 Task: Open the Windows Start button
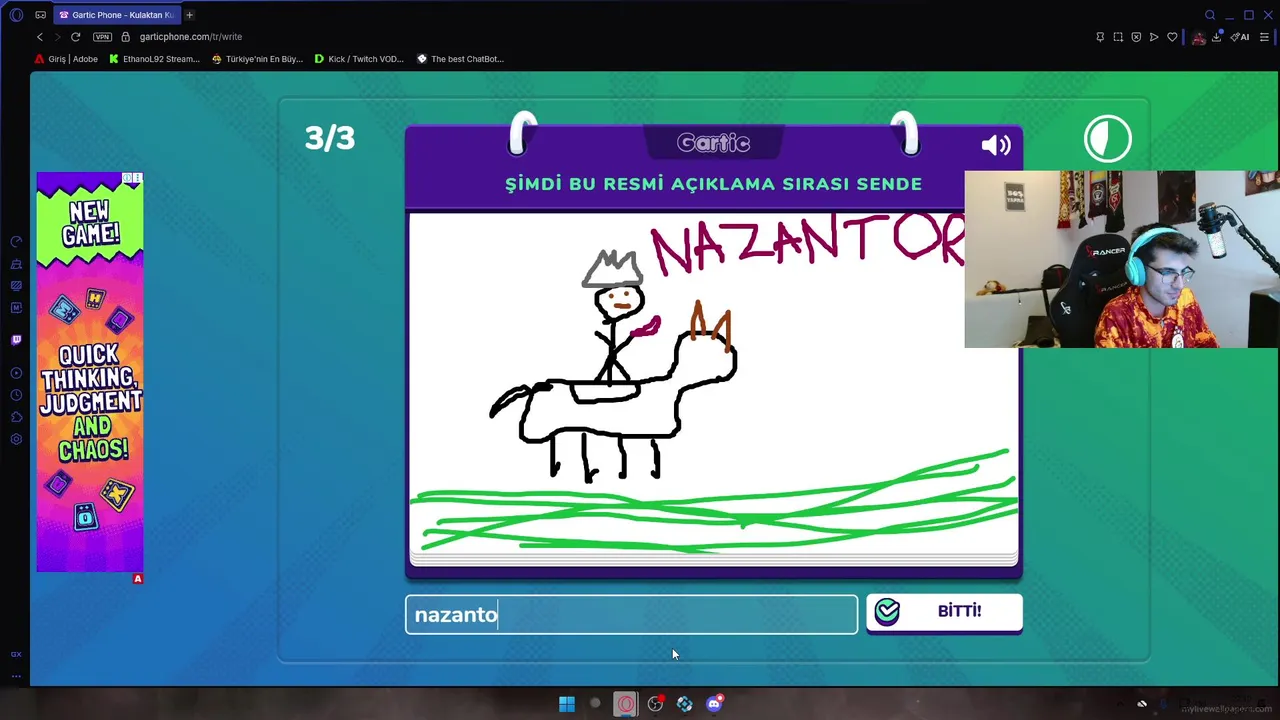coord(567,704)
